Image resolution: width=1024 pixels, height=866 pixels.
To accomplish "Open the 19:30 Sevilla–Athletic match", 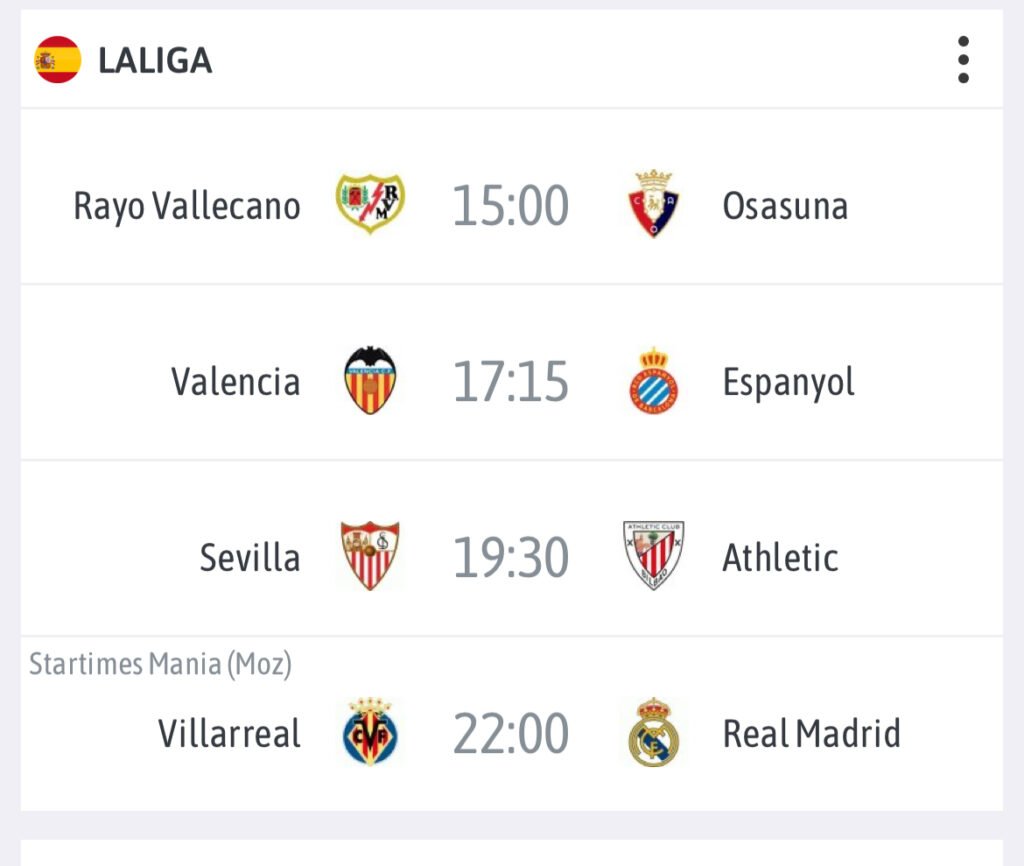I will pyautogui.click(x=511, y=558).
